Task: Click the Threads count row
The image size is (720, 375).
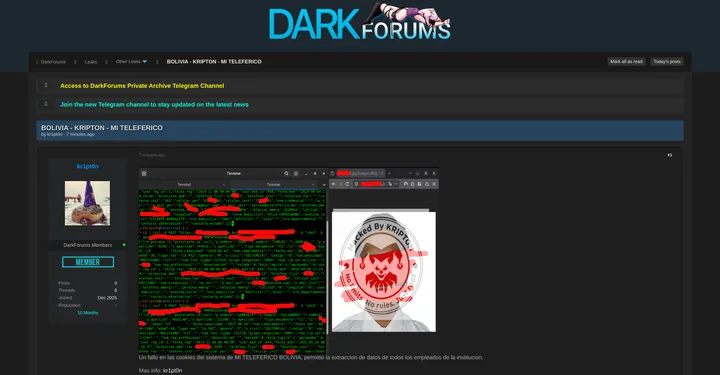Action: 87,290
